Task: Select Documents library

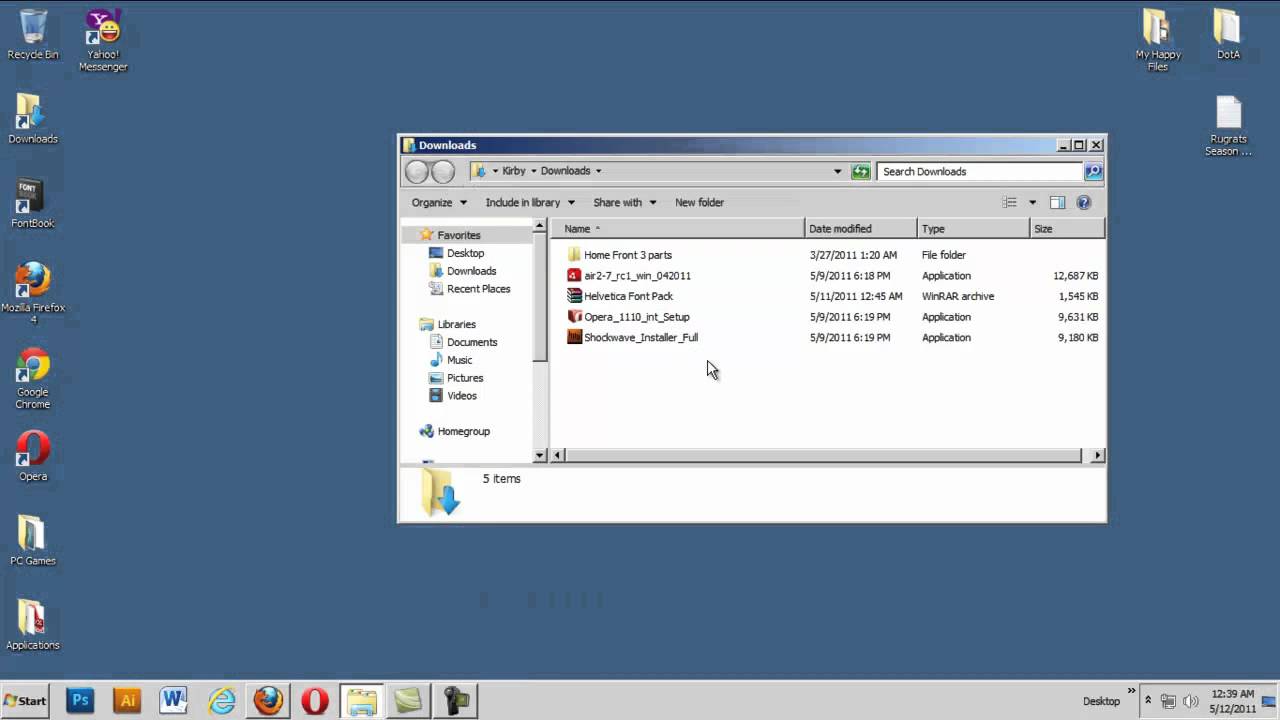Action: click(471, 342)
